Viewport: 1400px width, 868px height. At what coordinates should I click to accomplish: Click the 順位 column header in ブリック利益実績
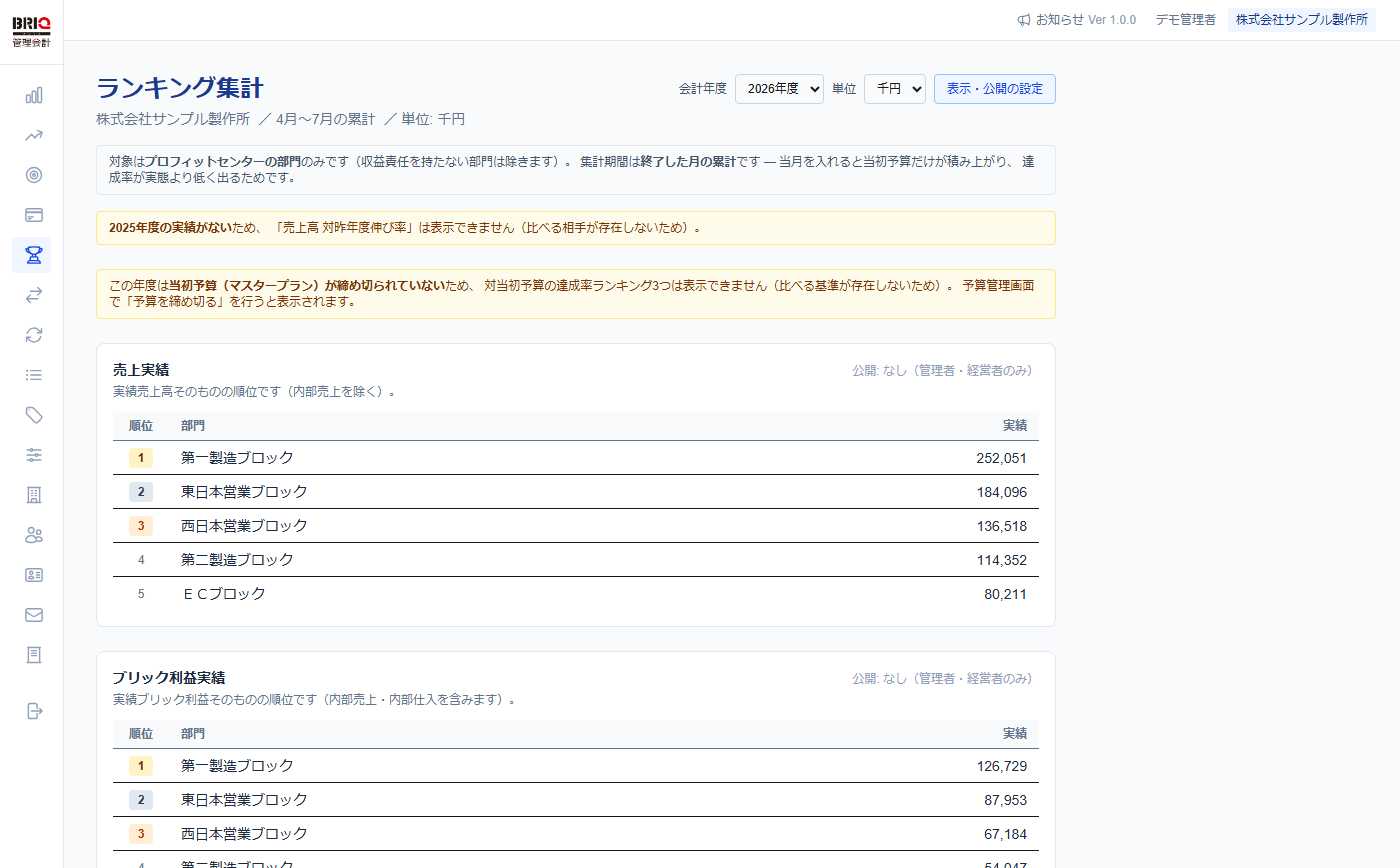pyautogui.click(x=141, y=734)
